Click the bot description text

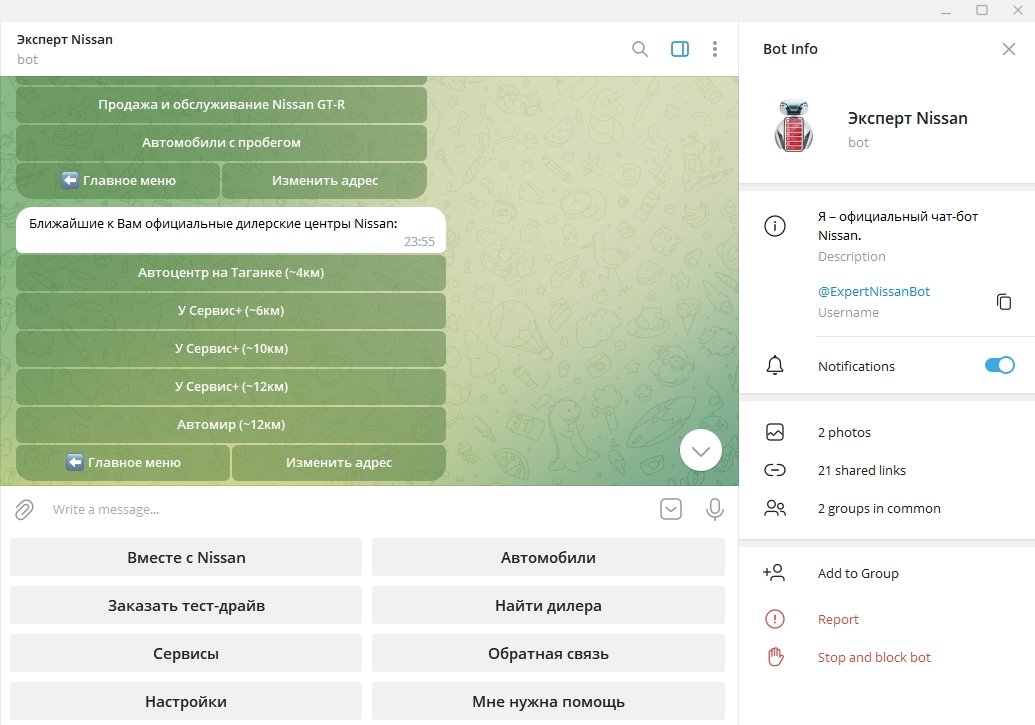point(898,226)
